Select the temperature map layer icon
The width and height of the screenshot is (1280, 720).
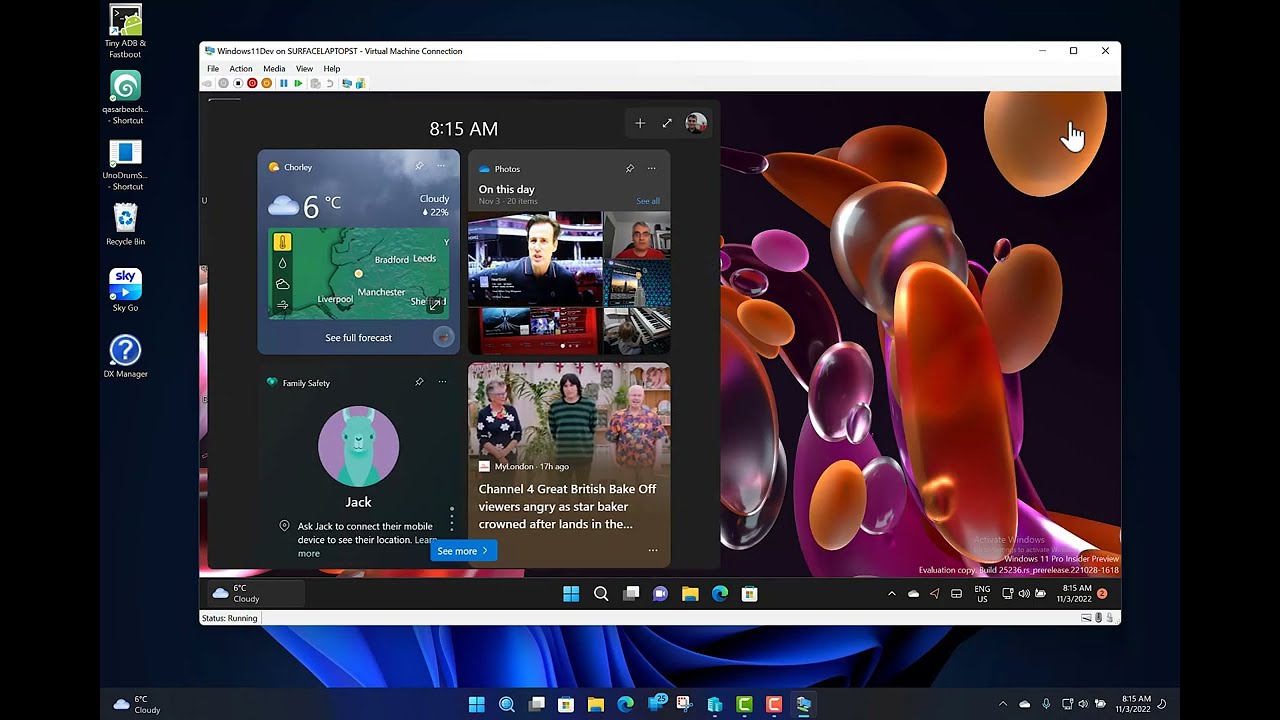click(x=282, y=242)
